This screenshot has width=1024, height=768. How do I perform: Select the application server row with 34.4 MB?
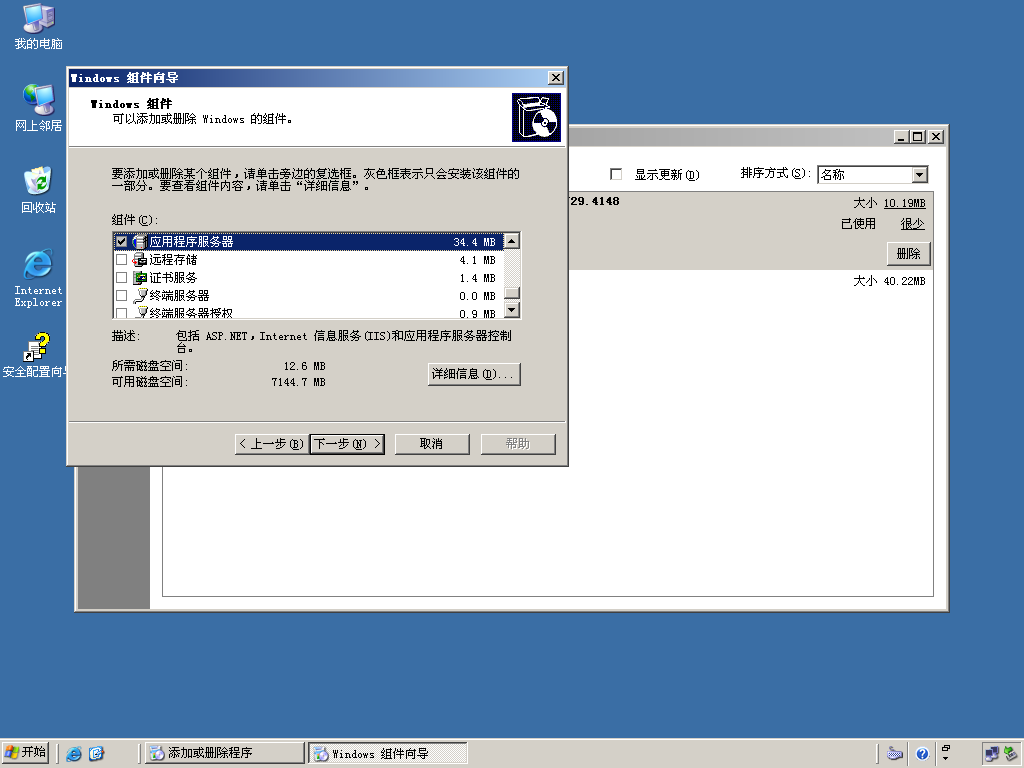coord(308,242)
